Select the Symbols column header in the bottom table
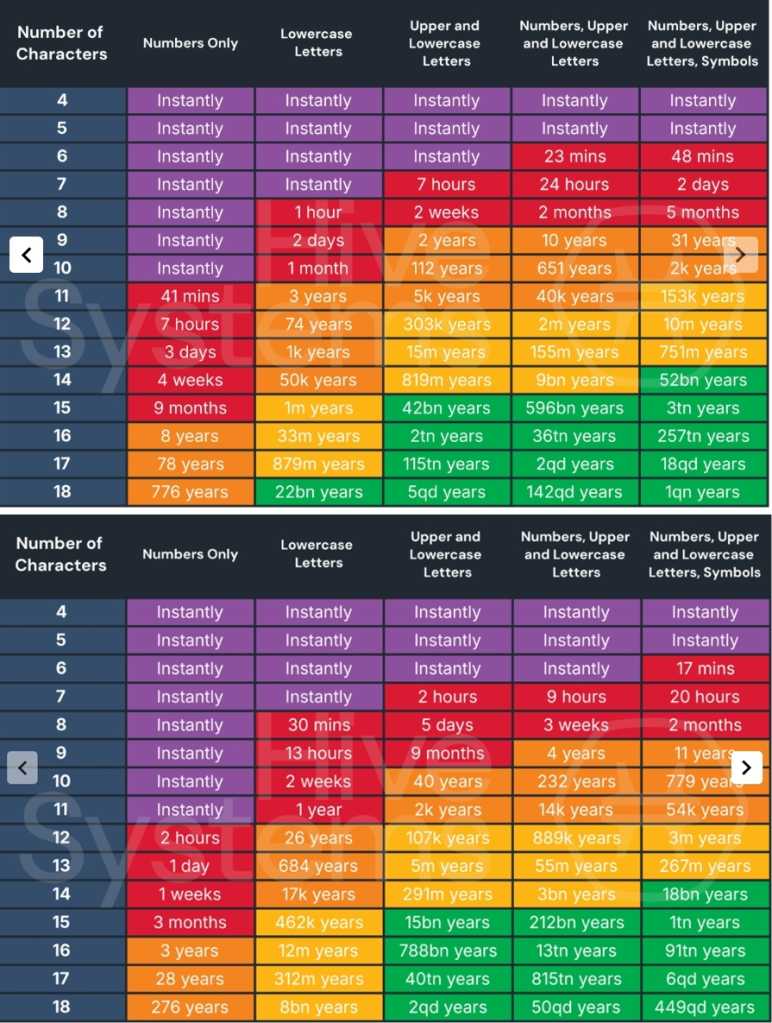The height and width of the screenshot is (1023, 772). pos(704,554)
